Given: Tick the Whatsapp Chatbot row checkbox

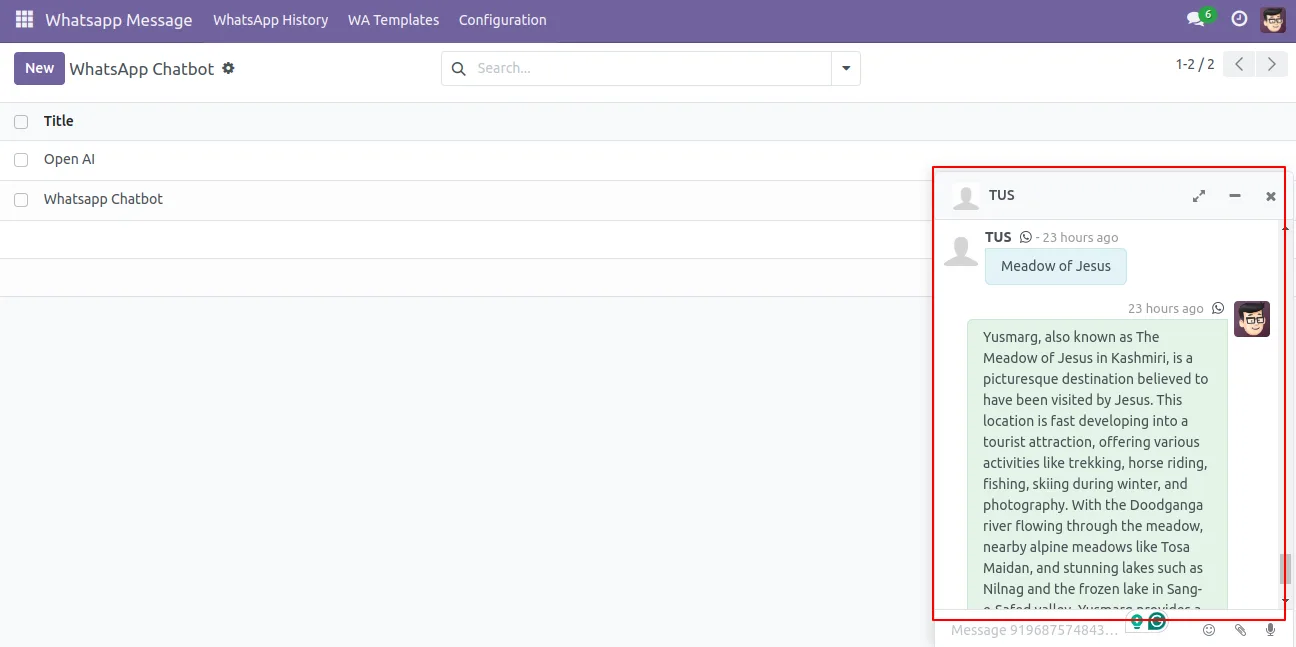Looking at the screenshot, I should pyautogui.click(x=21, y=200).
